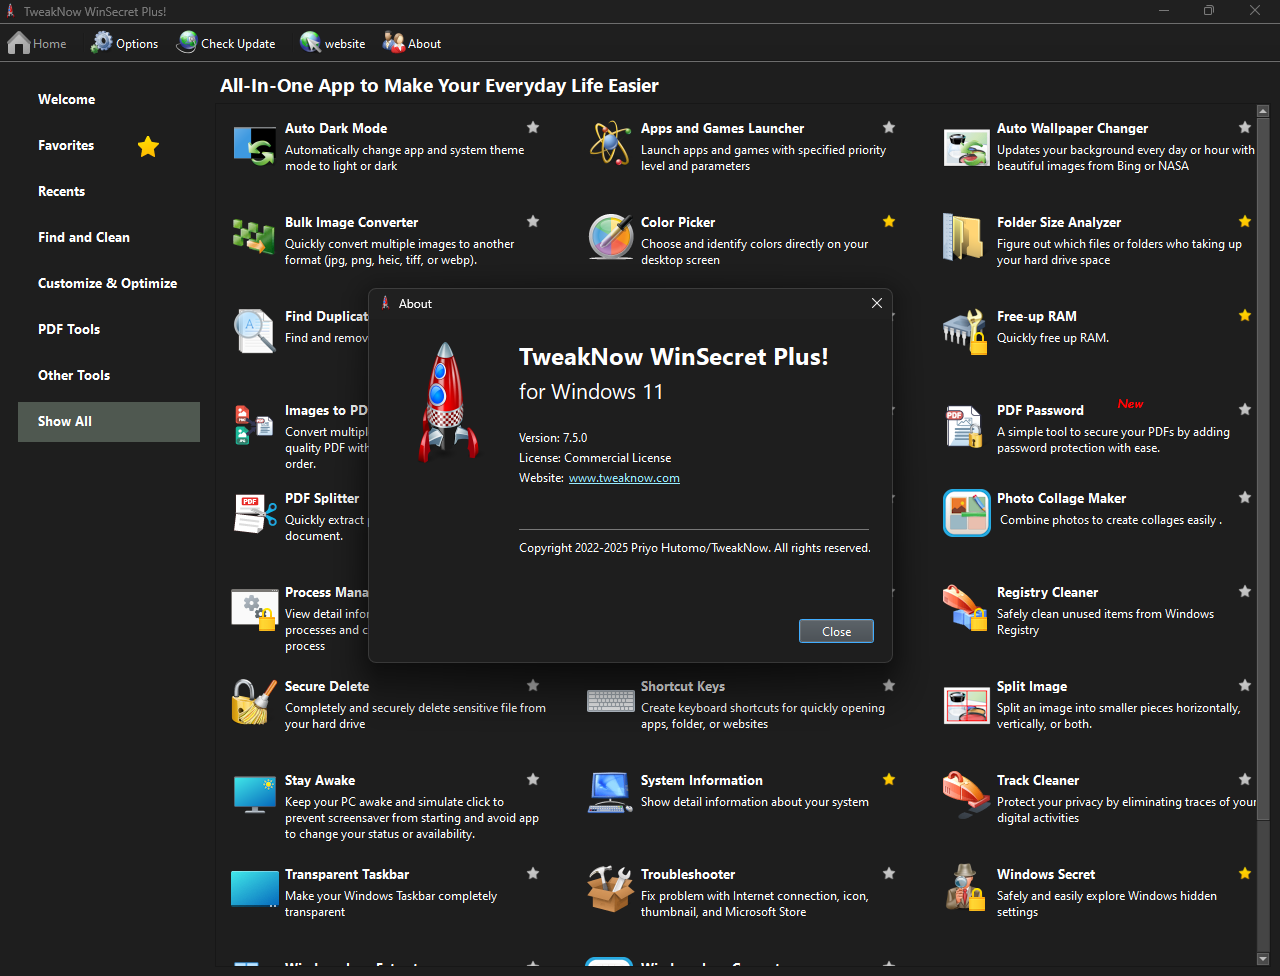Toggle favorite star for Auto Dark Mode
Image resolution: width=1280 pixels, height=976 pixels.
point(533,127)
